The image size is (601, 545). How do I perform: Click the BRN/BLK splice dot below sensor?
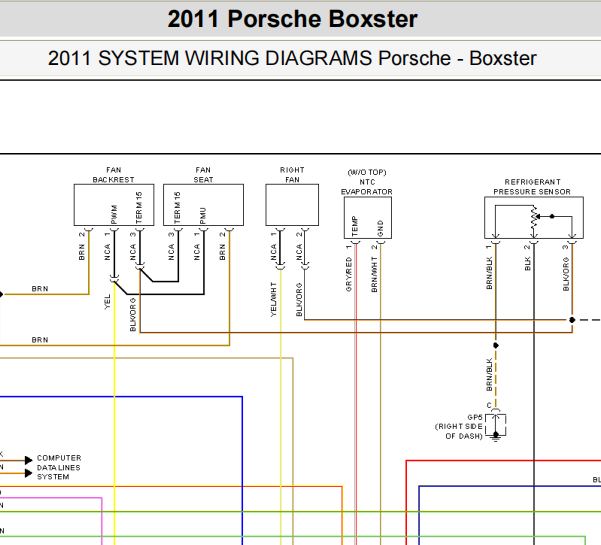click(496, 345)
